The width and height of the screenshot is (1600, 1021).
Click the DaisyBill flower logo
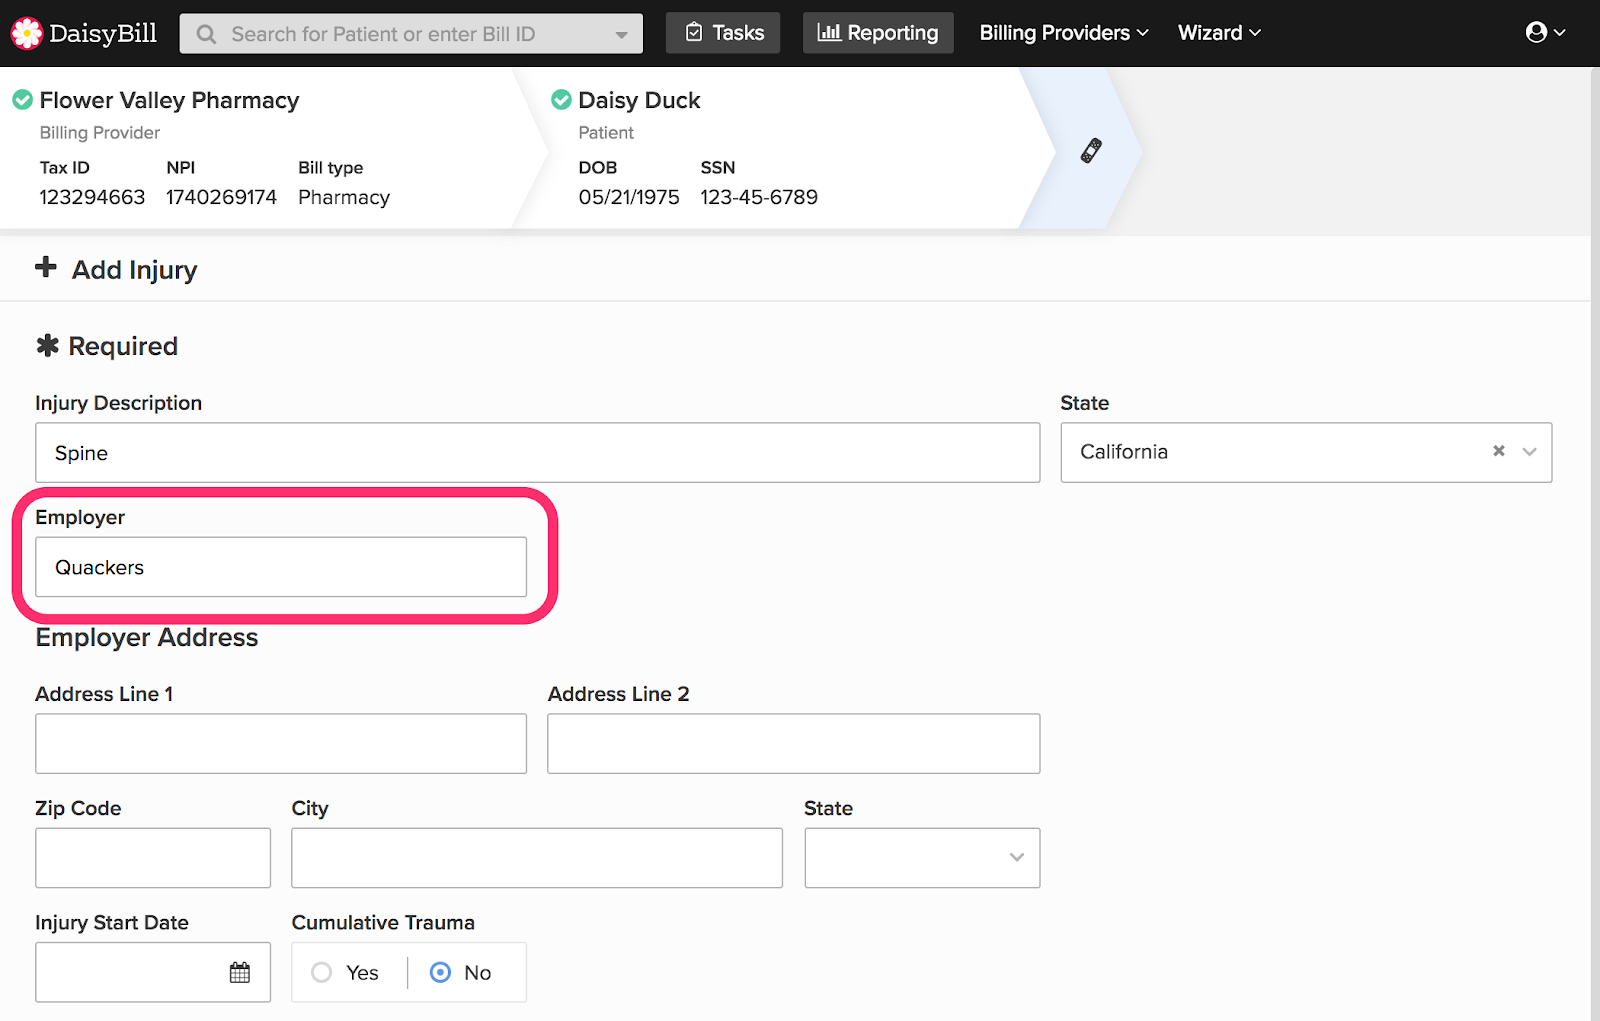26,33
